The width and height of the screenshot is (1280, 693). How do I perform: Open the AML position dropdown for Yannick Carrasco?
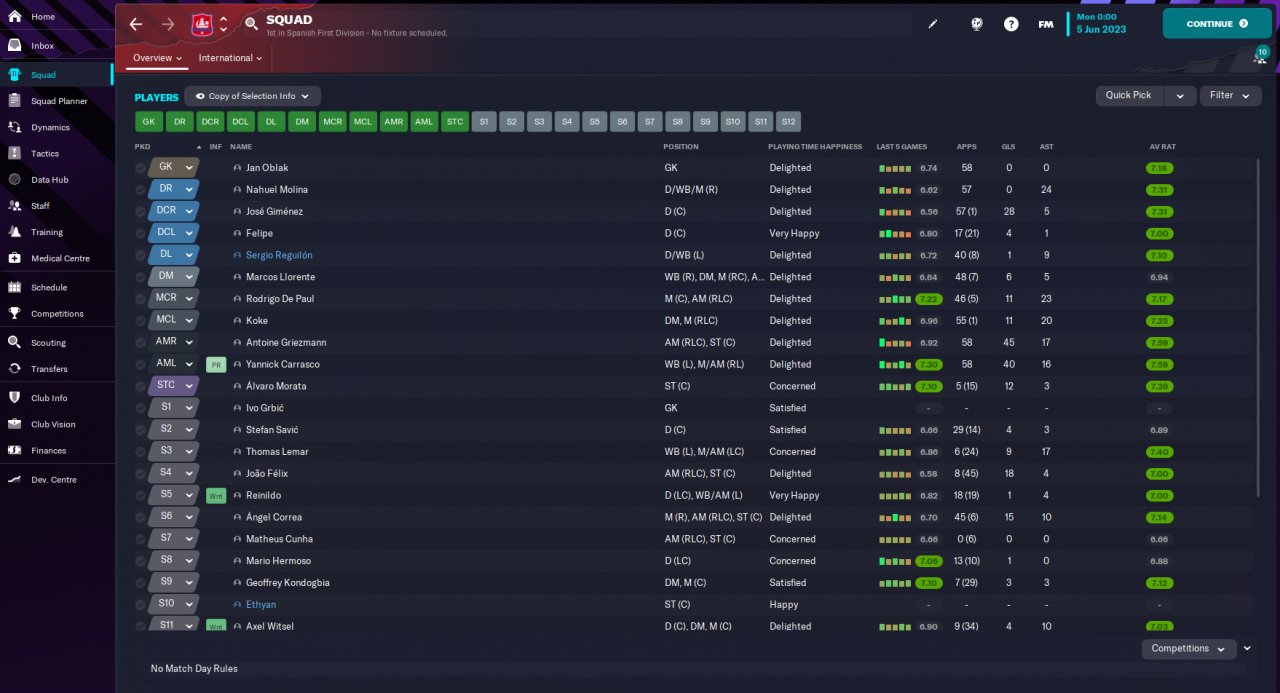[x=173, y=364]
